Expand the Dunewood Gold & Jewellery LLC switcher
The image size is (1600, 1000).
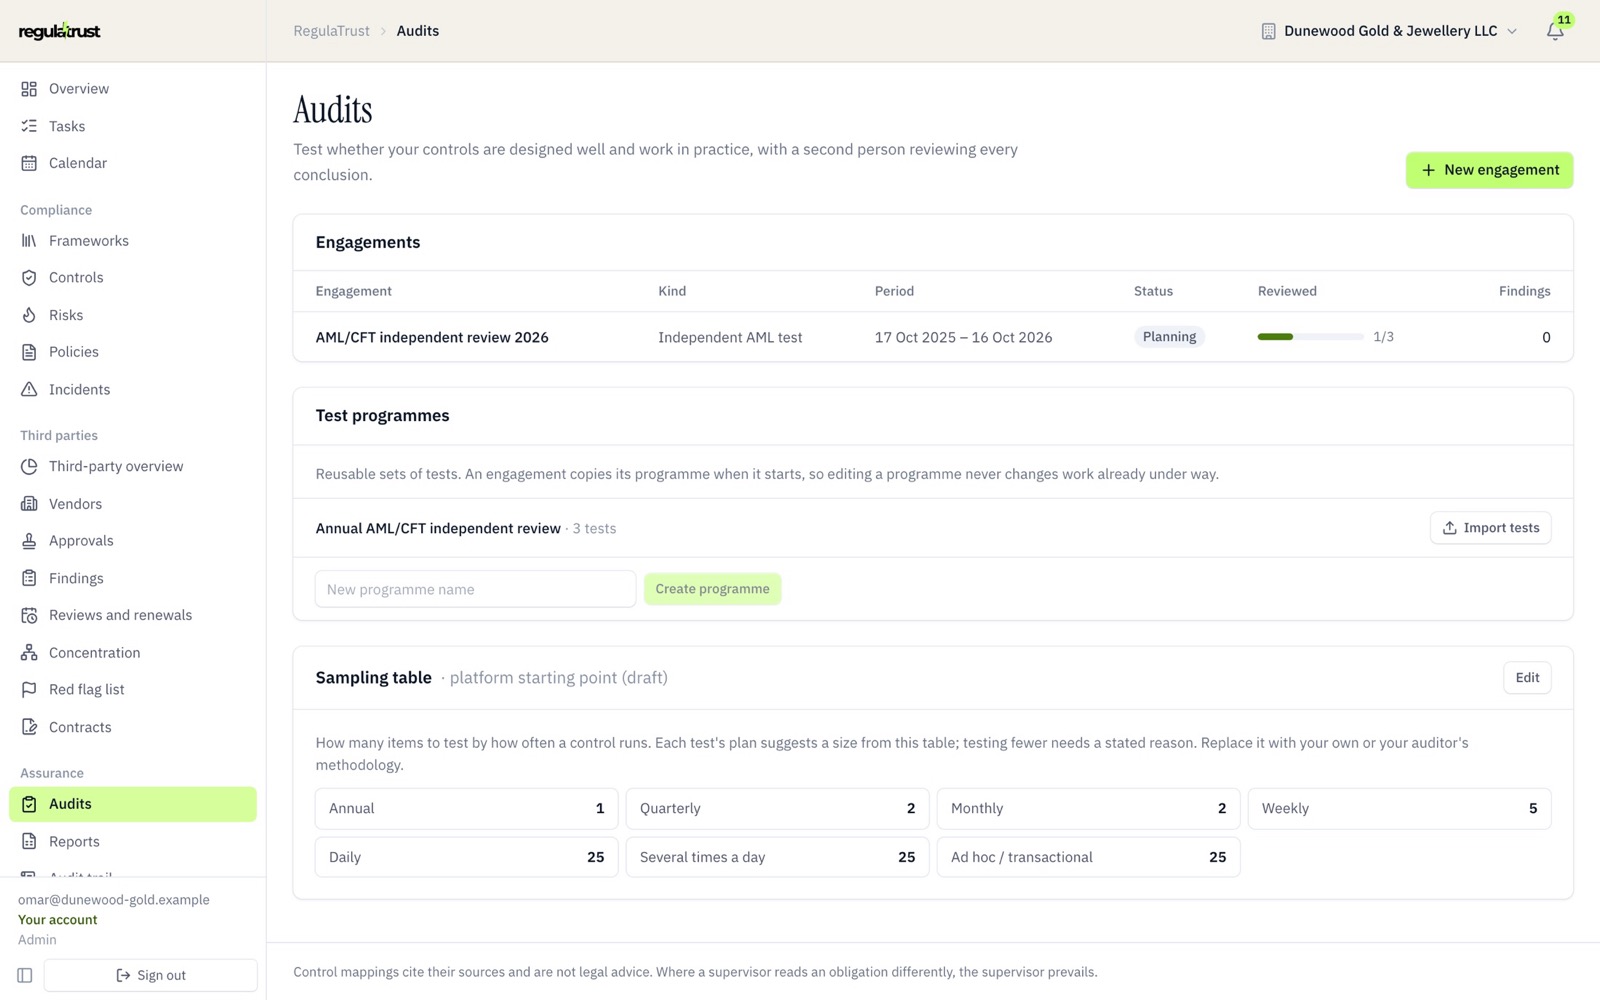tap(1389, 31)
